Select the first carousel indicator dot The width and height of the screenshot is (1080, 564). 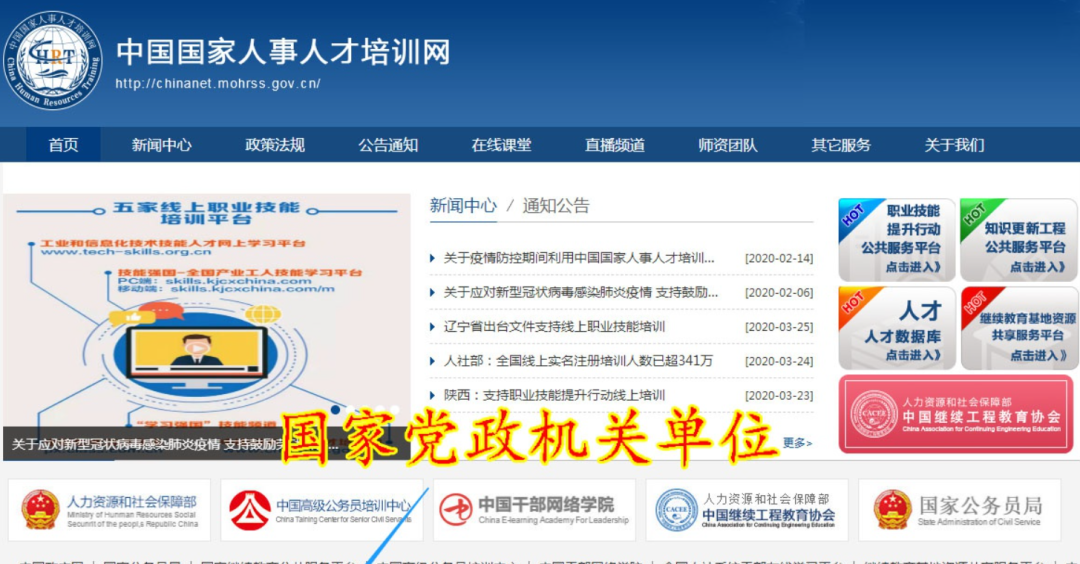[335, 410]
